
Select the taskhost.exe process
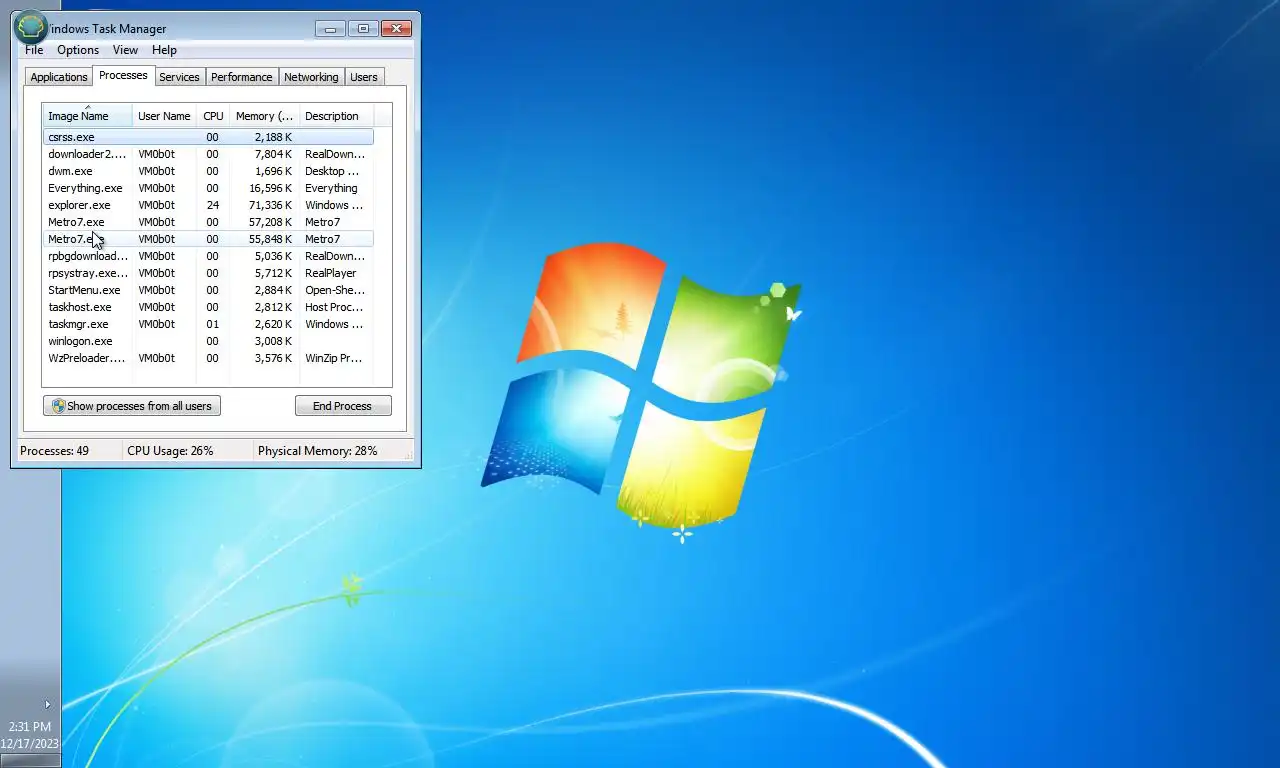tap(208, 307)
